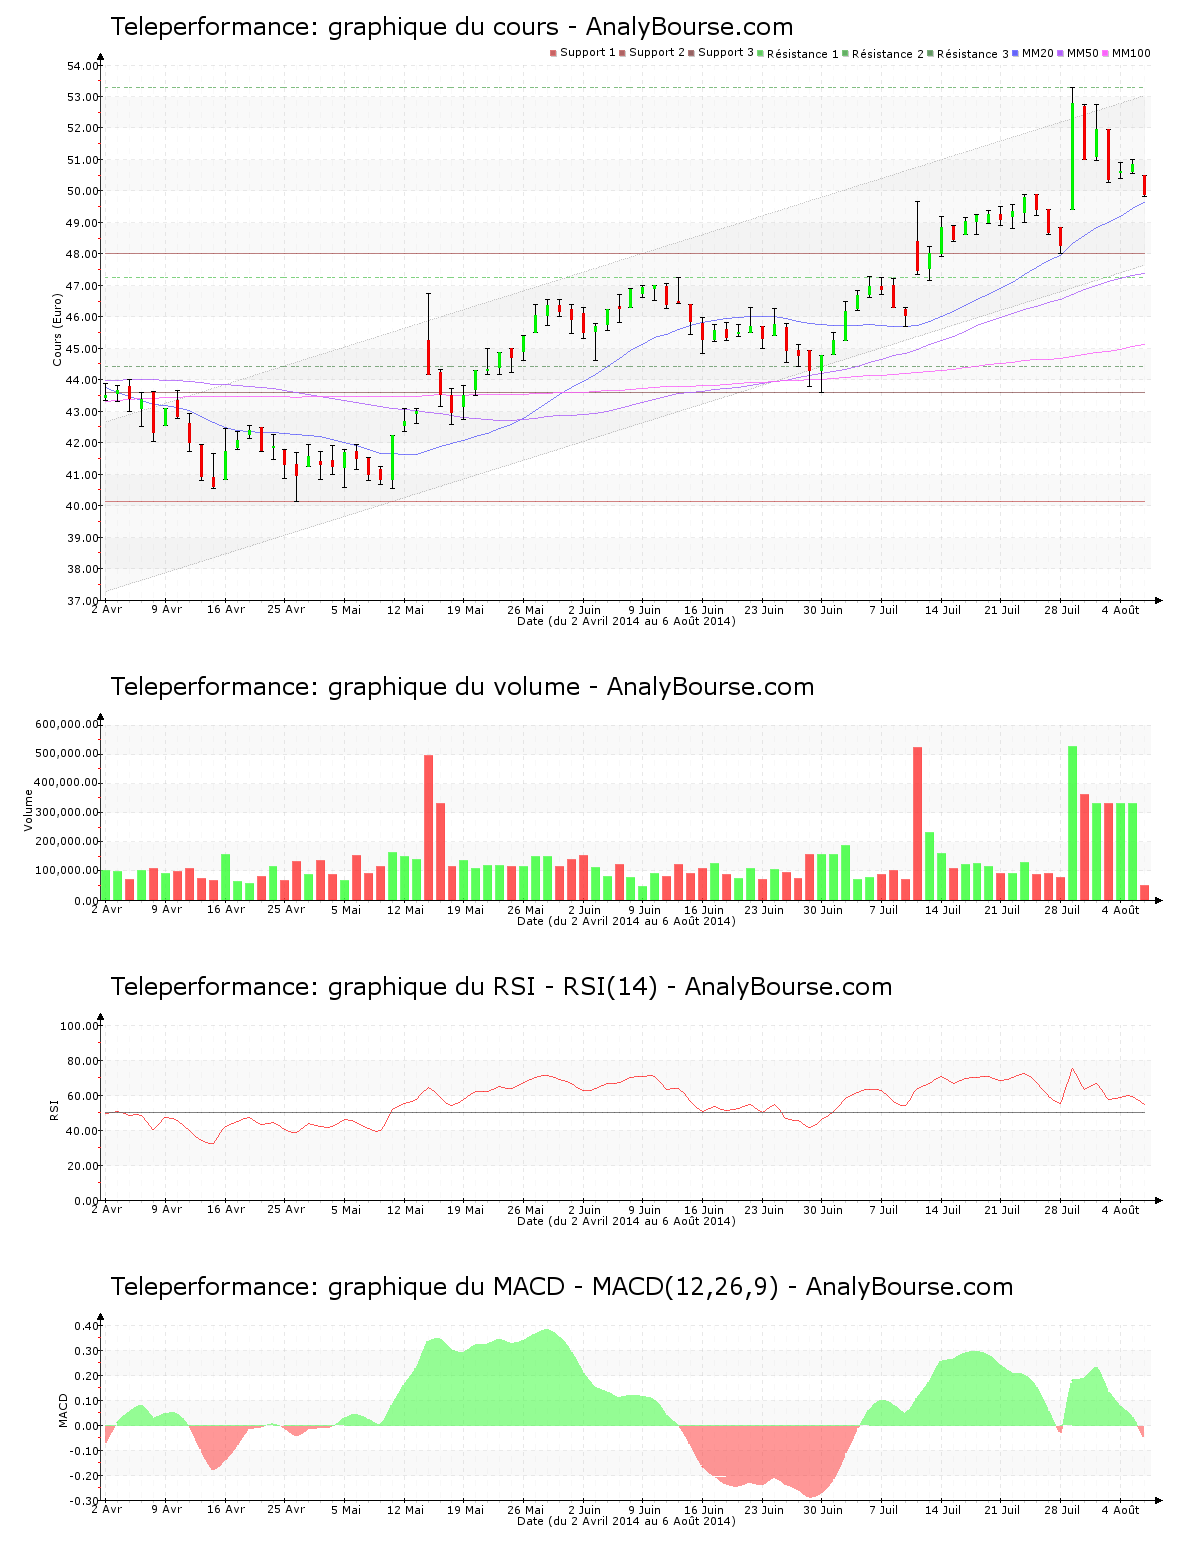
Task: Click the 'Cours (Euro)' axis label
Action: click(58, 330)
